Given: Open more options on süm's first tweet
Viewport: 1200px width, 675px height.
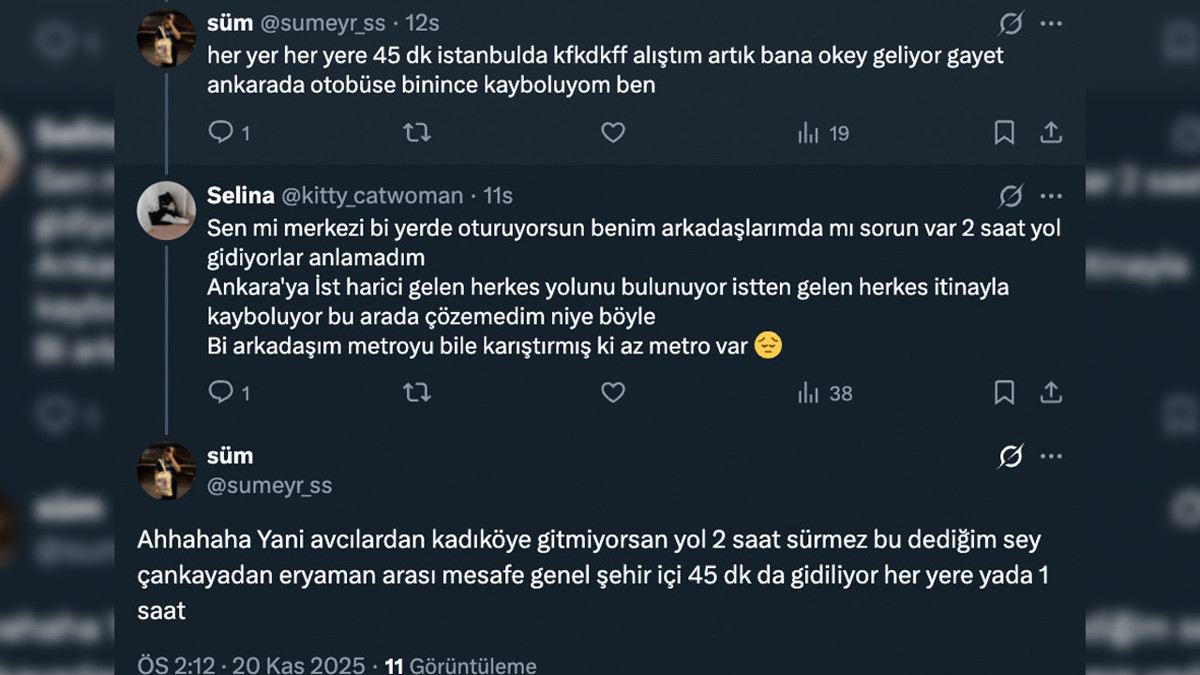Looking at the screenshot, I should coord(1051,24).
